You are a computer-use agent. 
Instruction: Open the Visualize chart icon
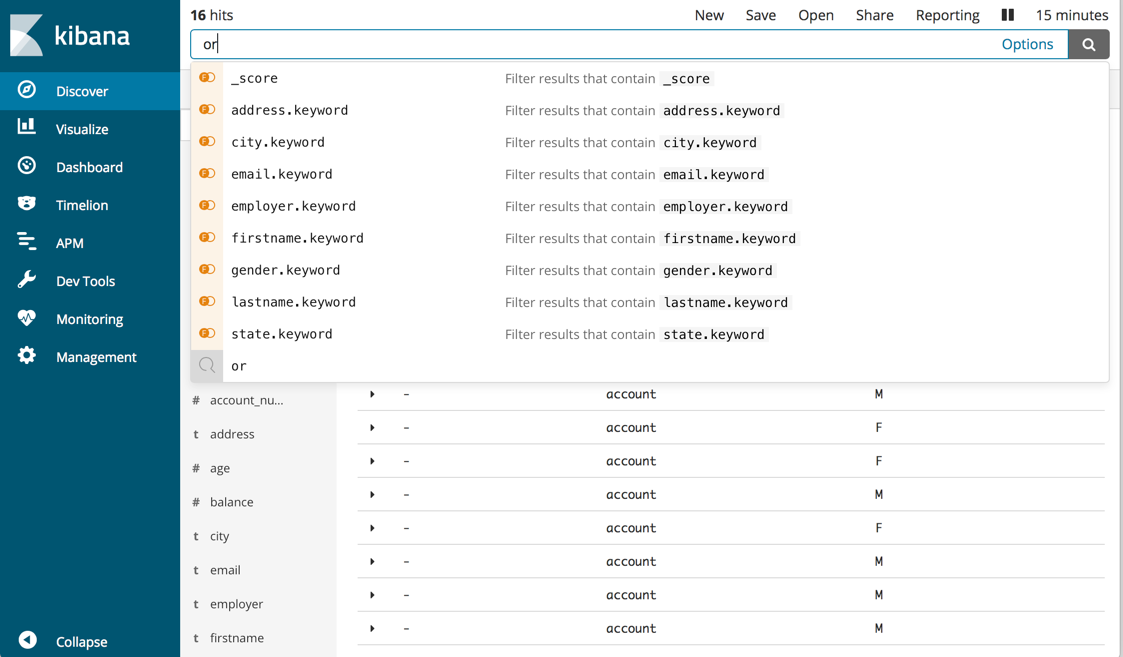27,127
